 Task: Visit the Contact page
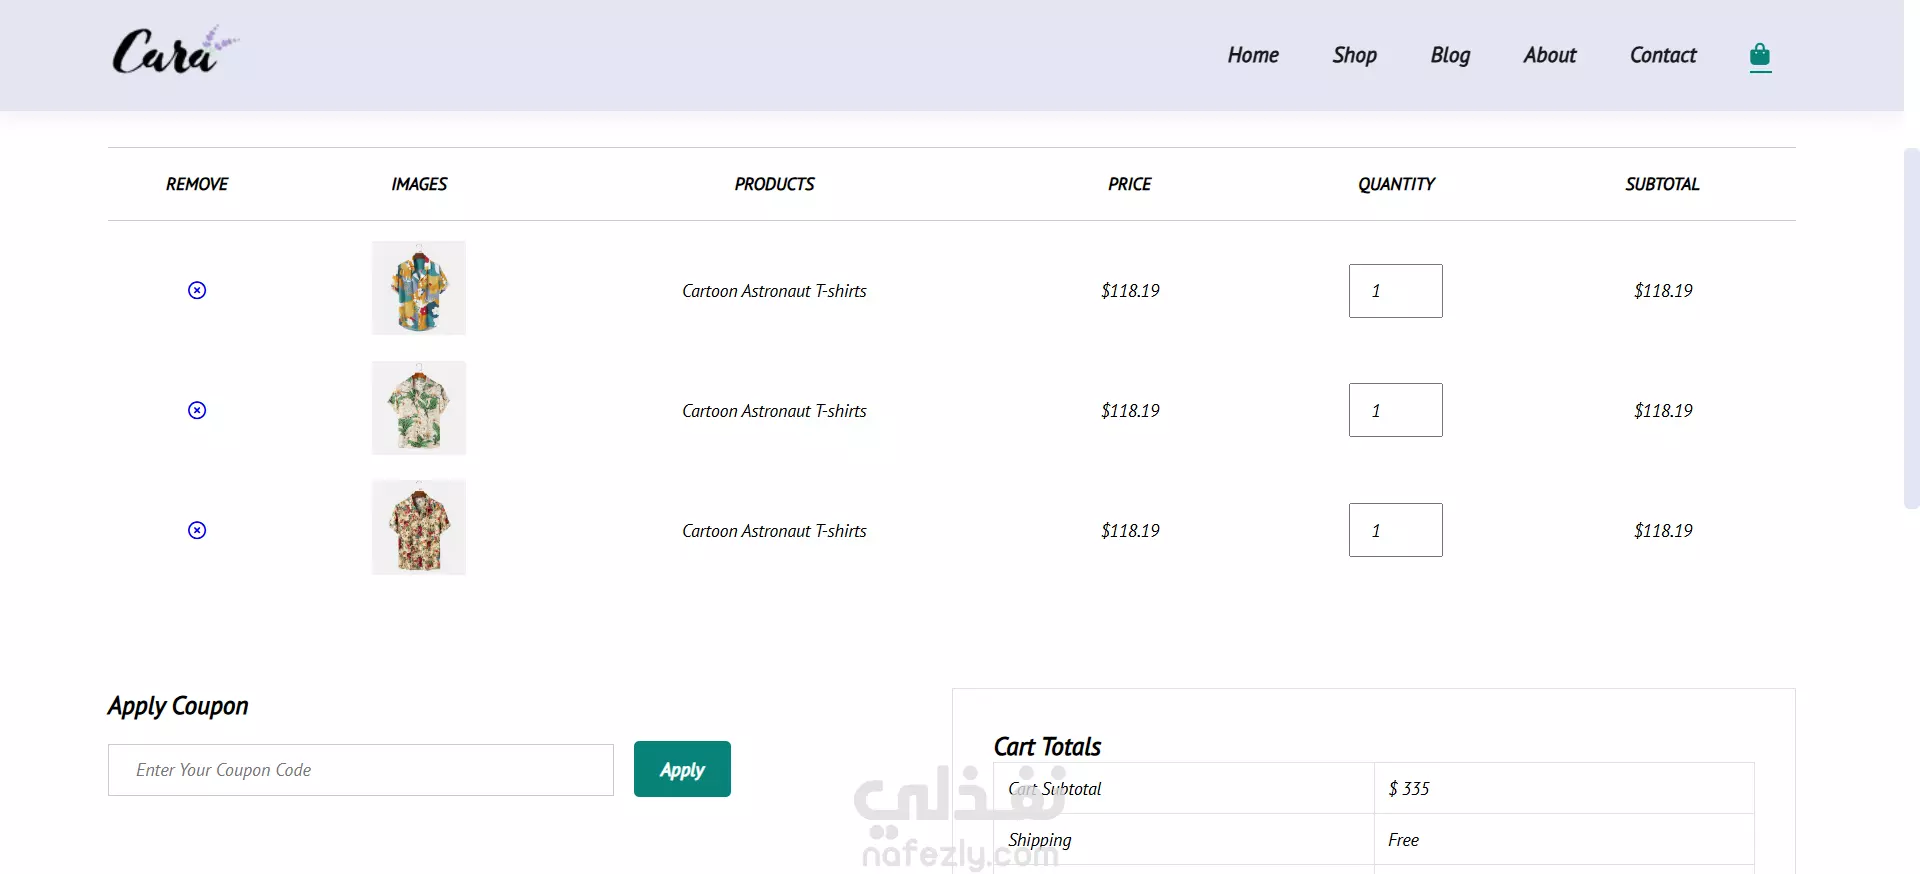coord(1663,55)
